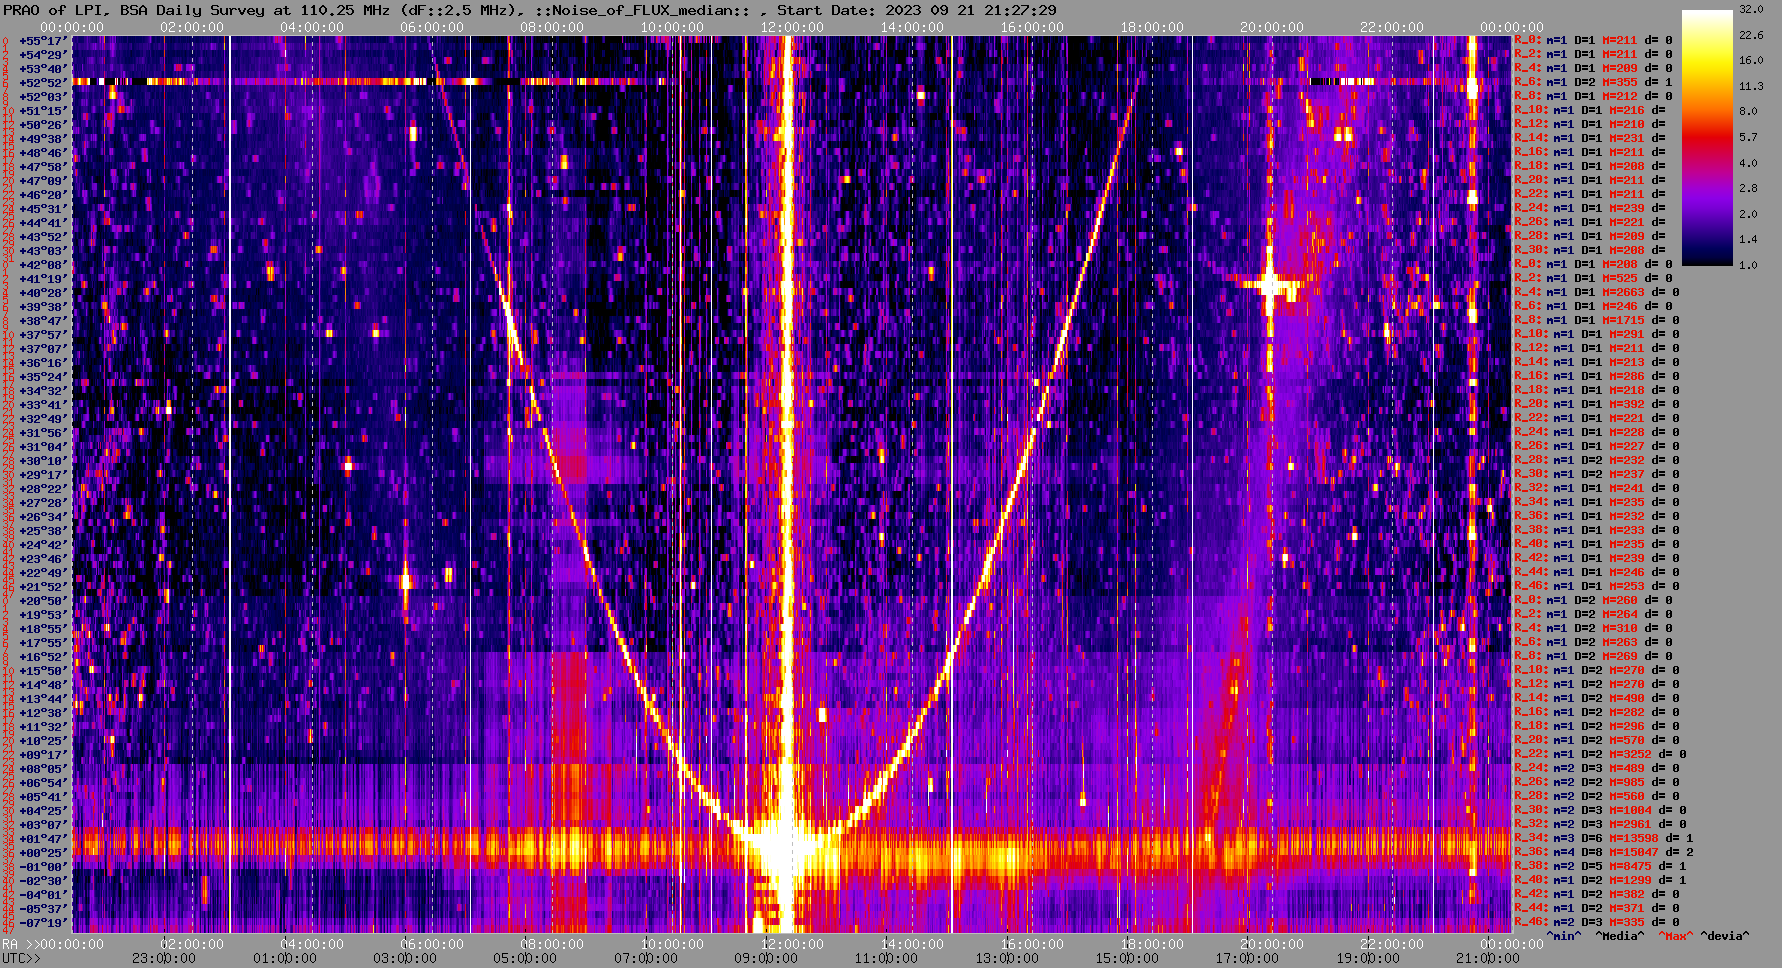Click the +52°52' declination label
The height and width of the screenshot is (968, 1782).
point(42,83)
